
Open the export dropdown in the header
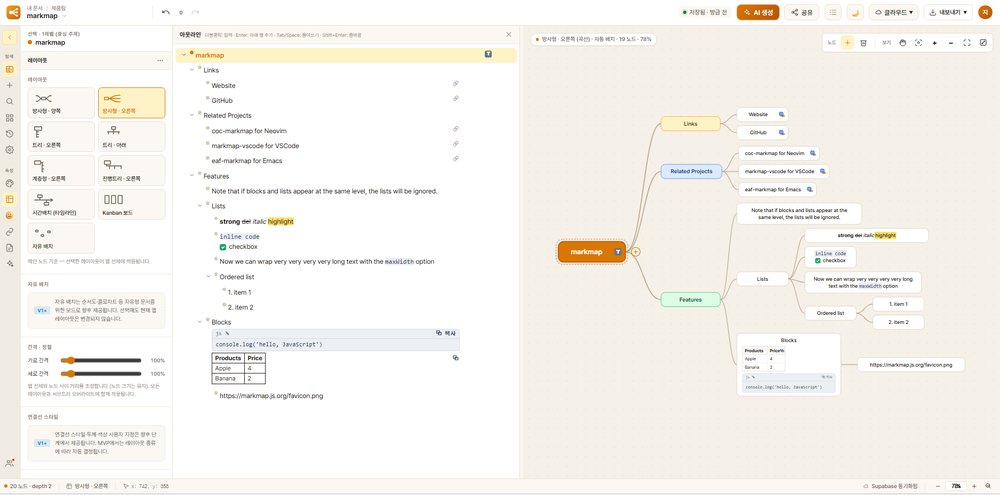coord(948,12)
